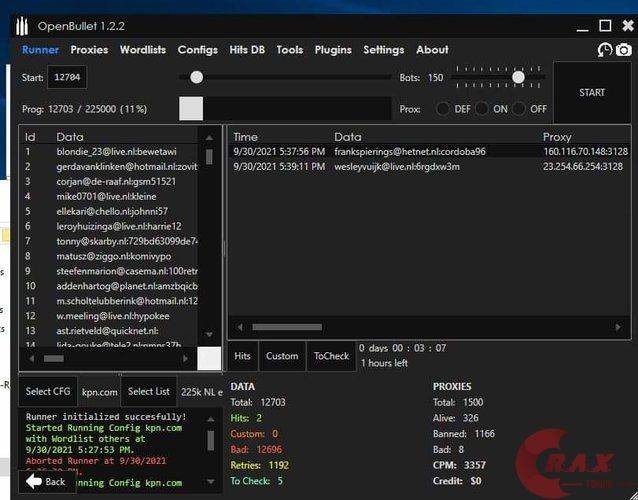This screenshot has width=638, height=500.
Task: Show the Custom results tab
Action: pos(282,356)
